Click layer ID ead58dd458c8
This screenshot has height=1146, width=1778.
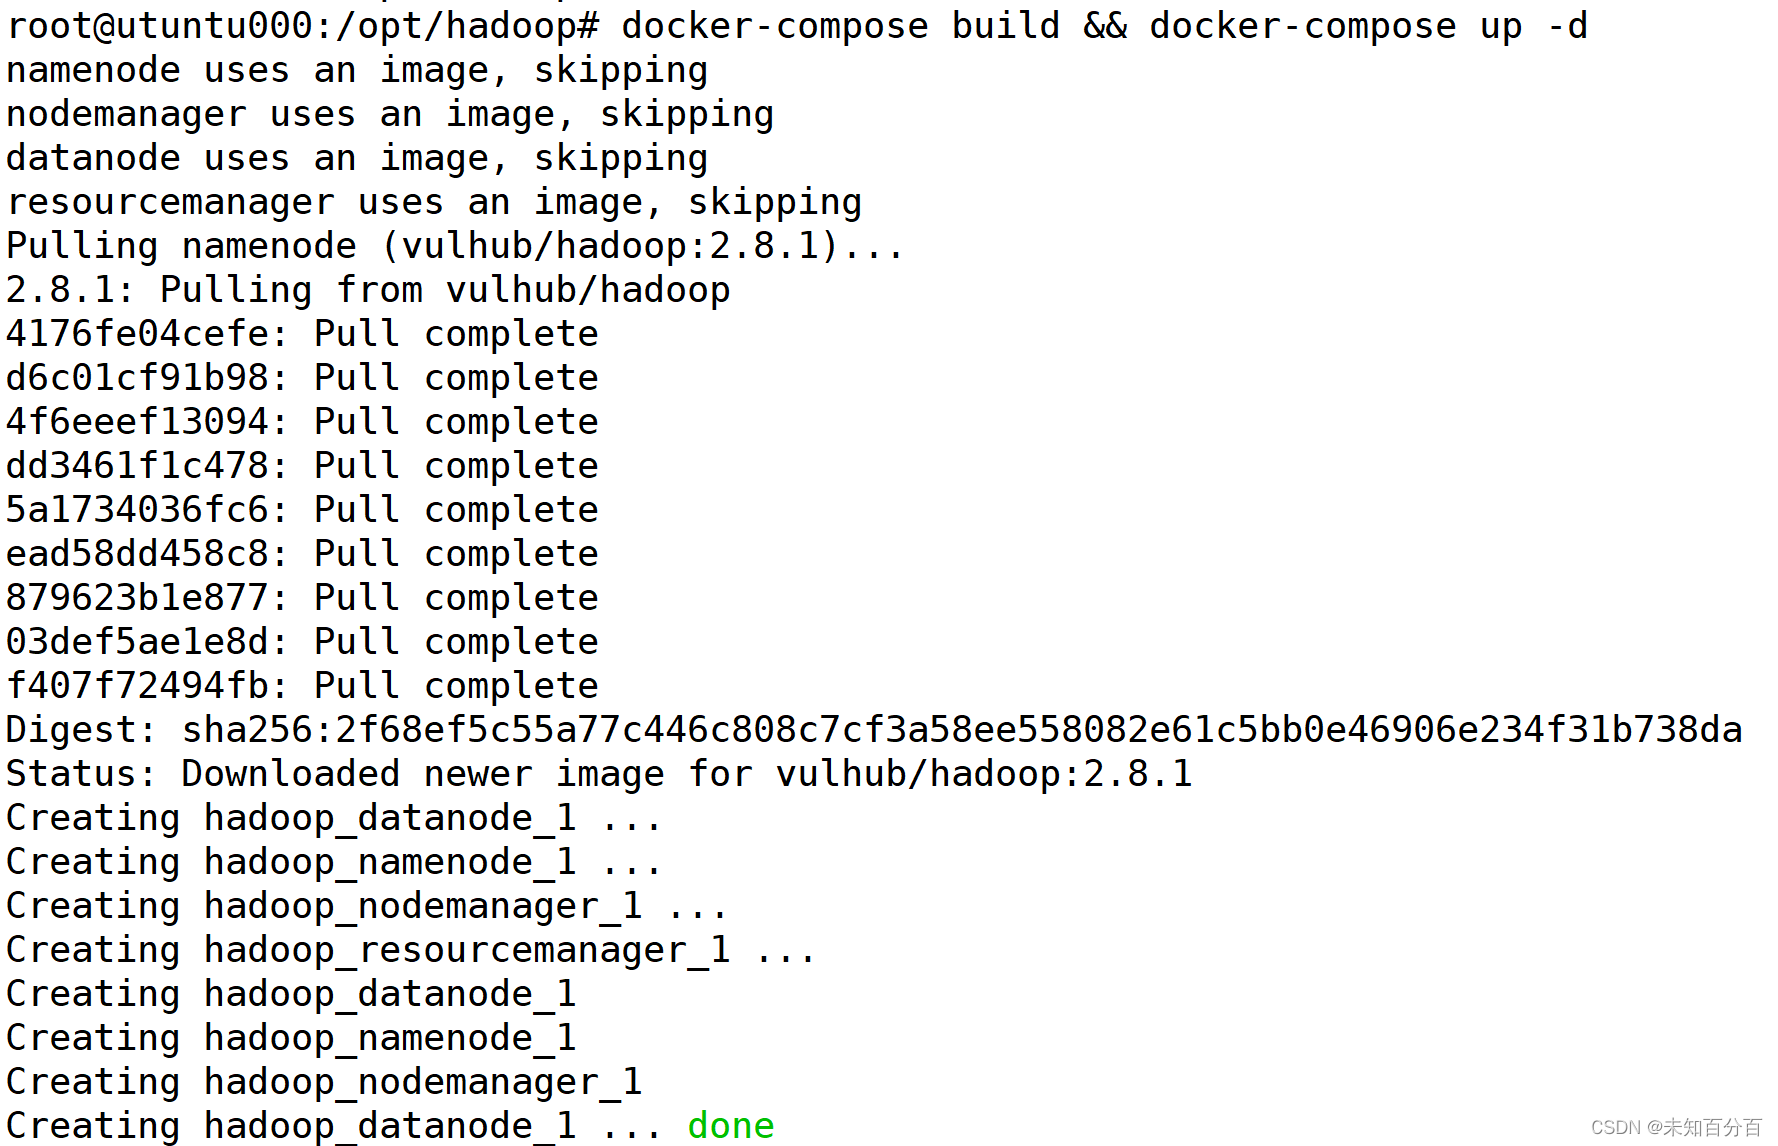(138, 554)
